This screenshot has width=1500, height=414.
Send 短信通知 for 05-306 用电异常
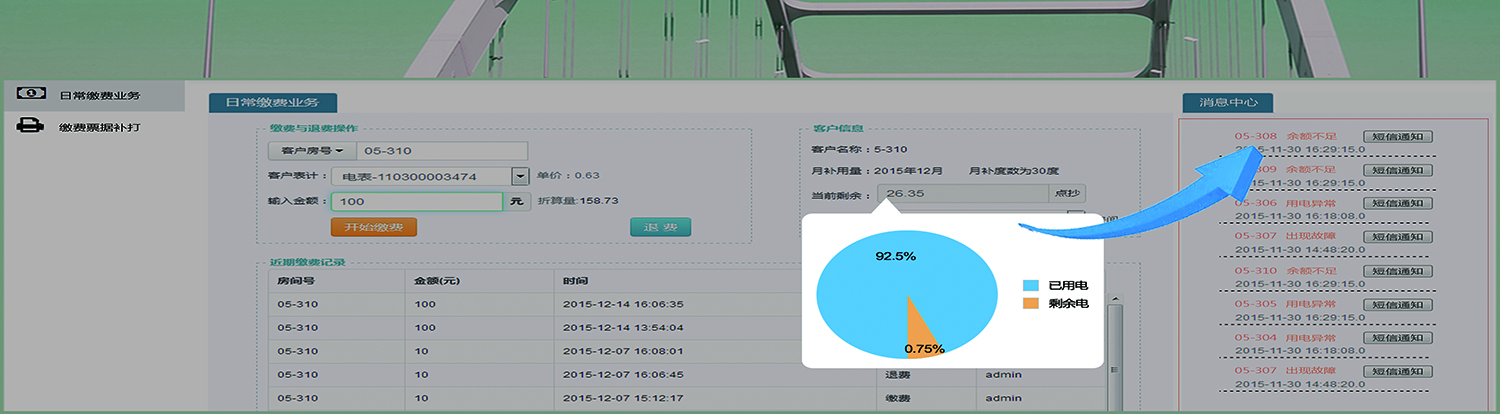tap(1397, 203)
